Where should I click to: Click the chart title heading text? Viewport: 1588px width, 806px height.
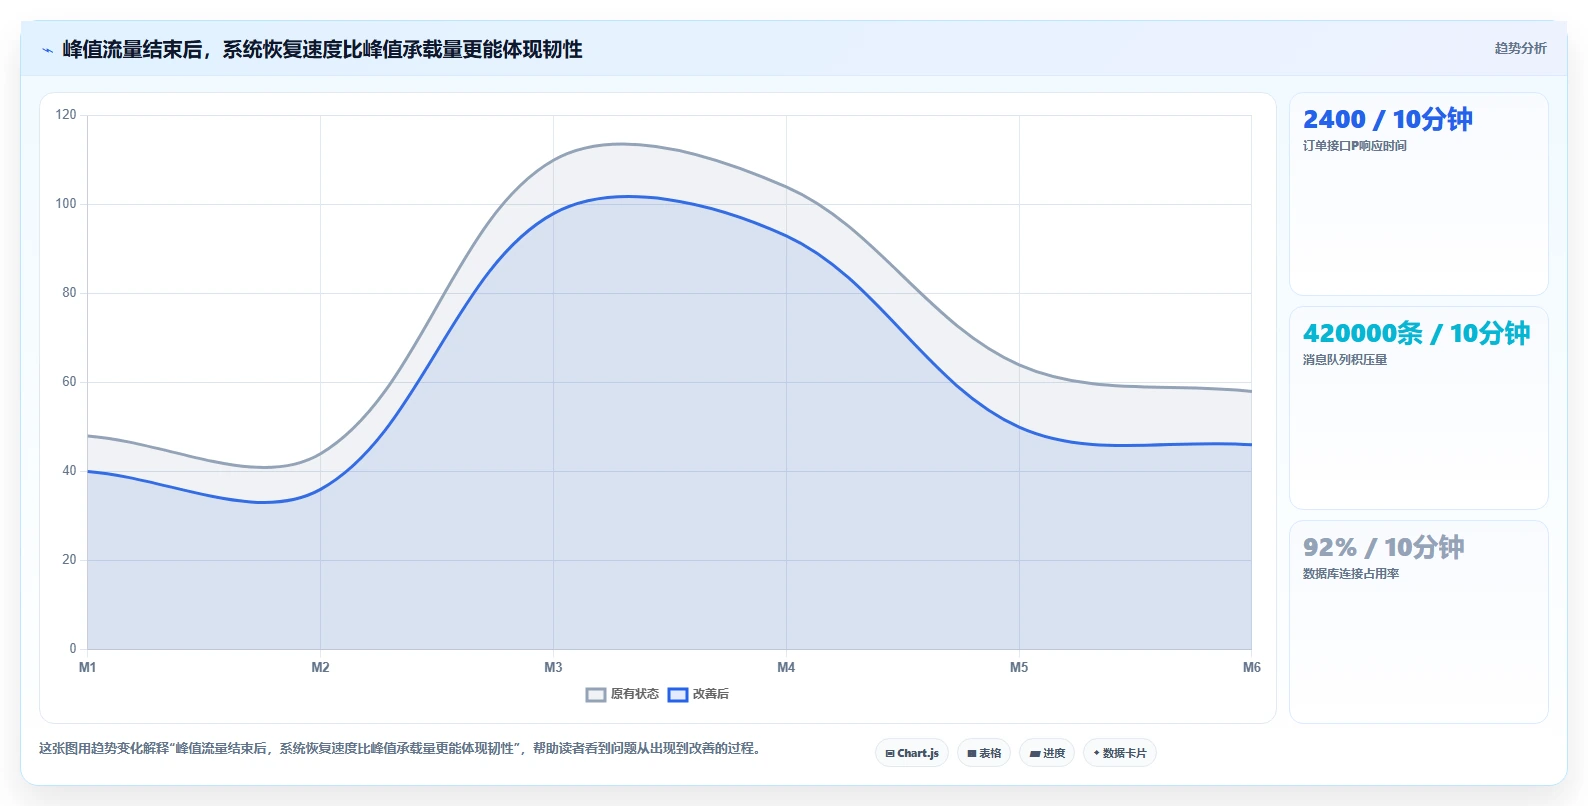point(322,50)
